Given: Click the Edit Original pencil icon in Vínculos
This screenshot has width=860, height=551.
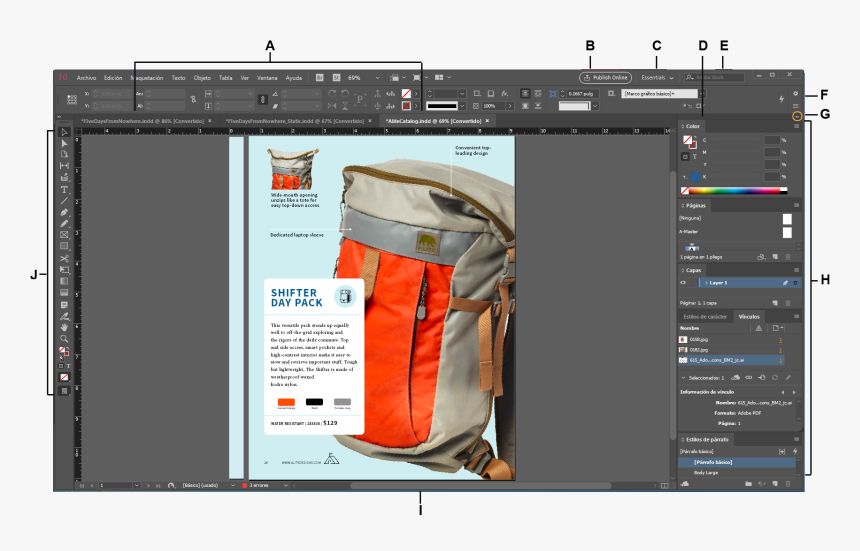Looking at the screenshot, I should (788, 377).
